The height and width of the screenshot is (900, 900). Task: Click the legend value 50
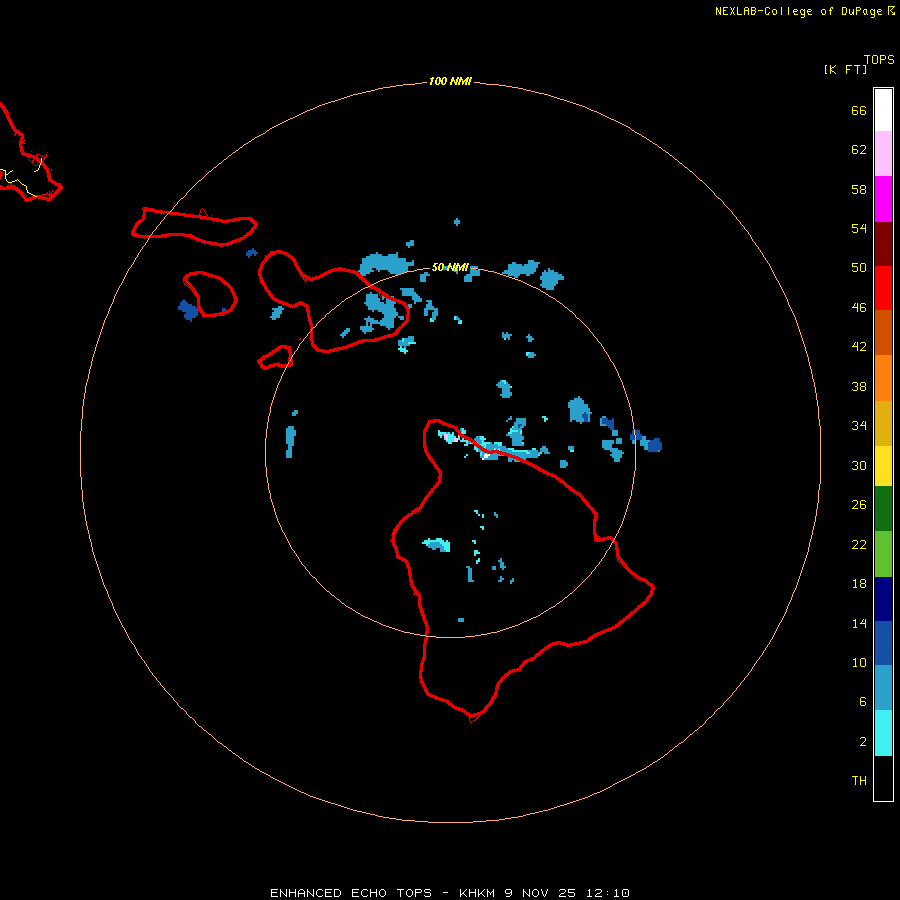859,268
